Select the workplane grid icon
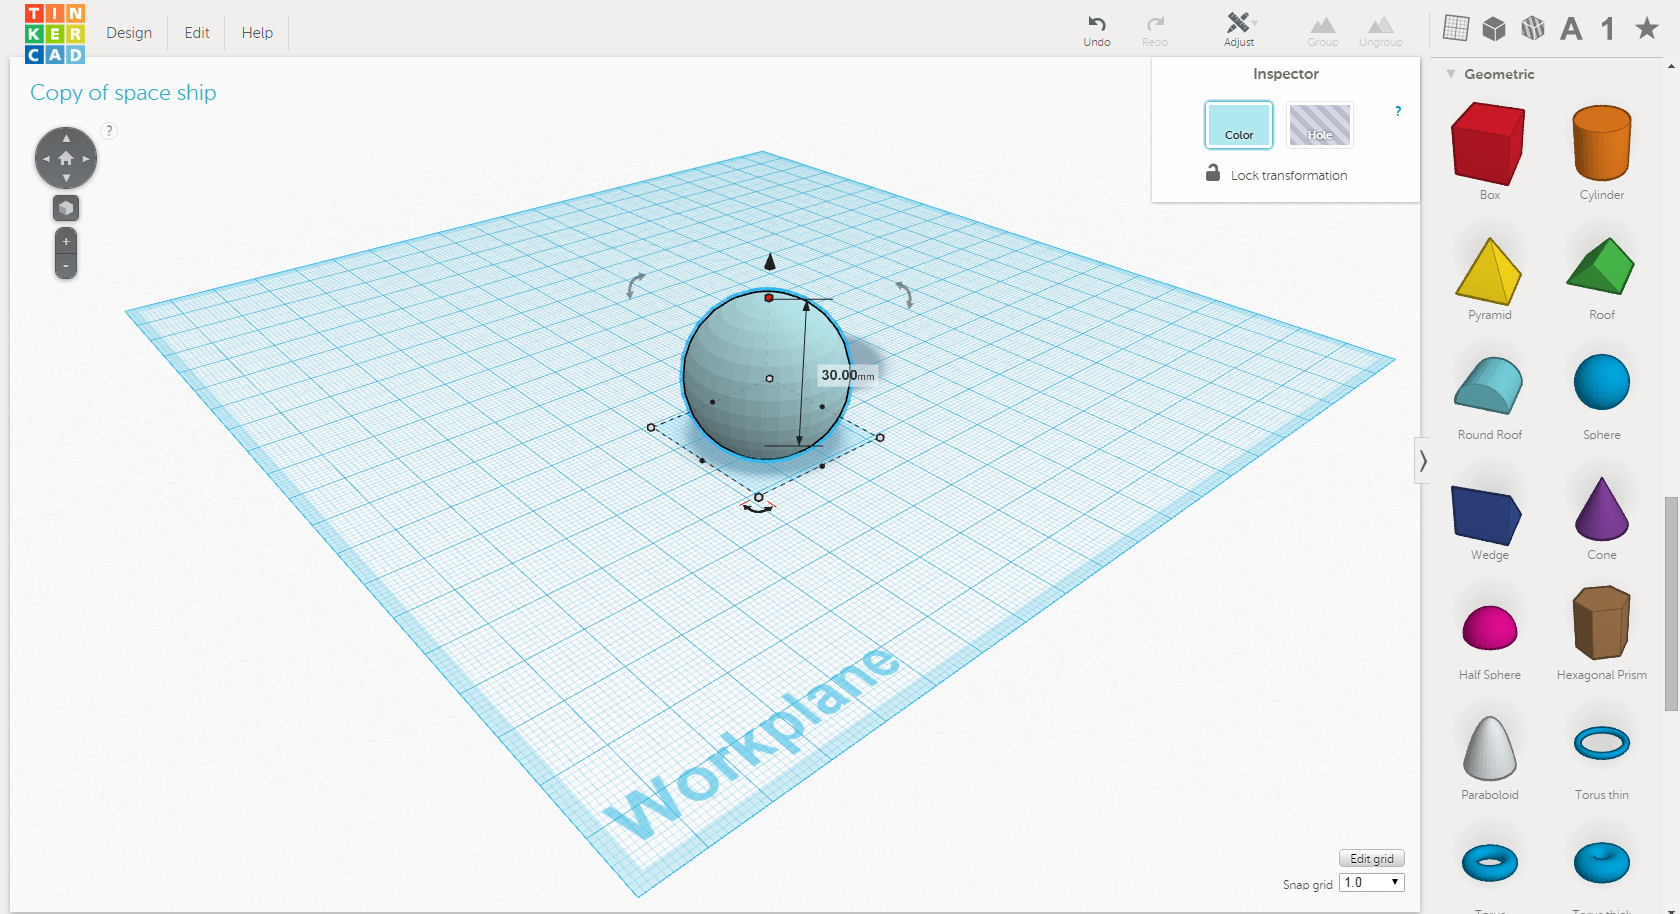Screen dimensions: 1680x914 coord(1456,28)
